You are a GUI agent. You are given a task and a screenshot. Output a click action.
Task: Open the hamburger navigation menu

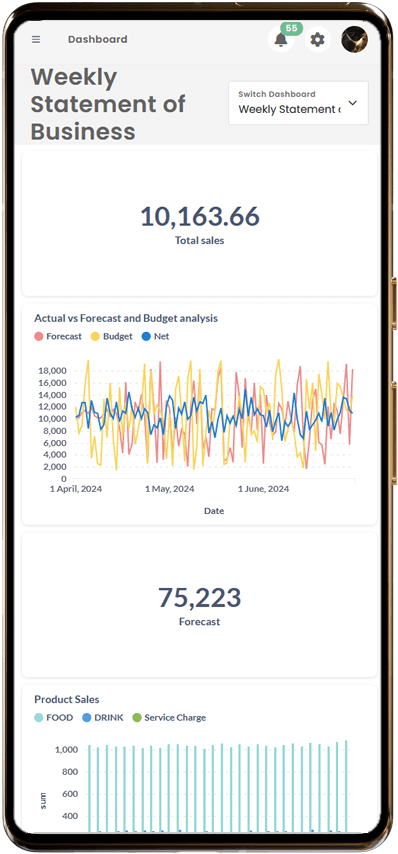pos(36,39)
